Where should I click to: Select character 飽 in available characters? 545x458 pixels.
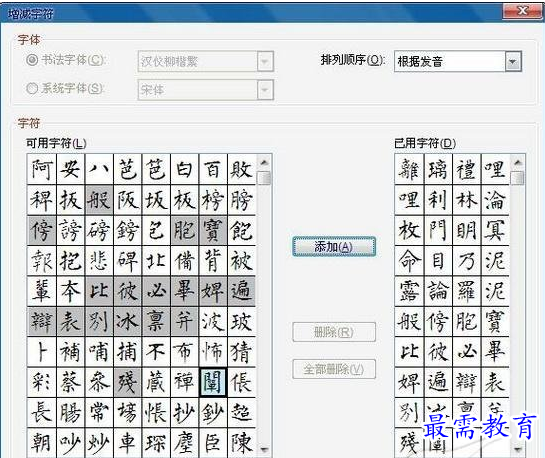pos(242,230)
